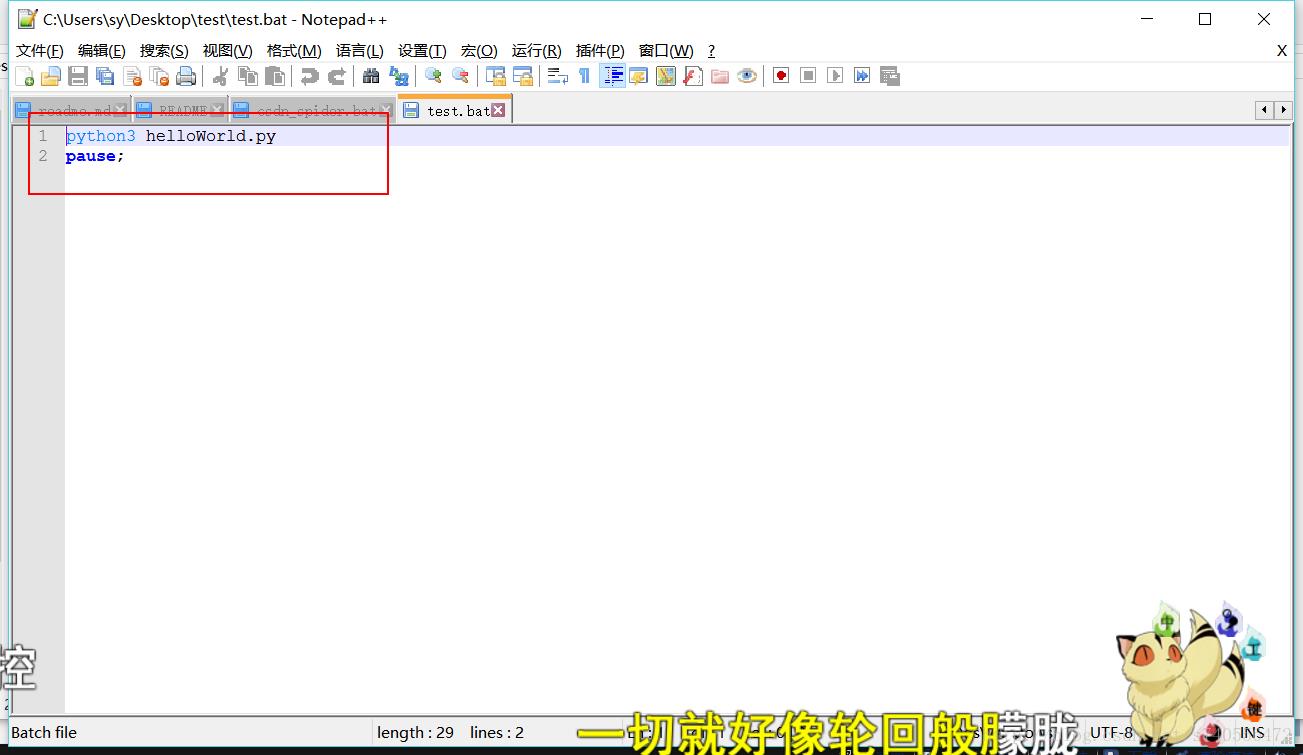Close the readme.md tab with its X
This screenshot has height=755, width=1303.
[x=120, y=110]
